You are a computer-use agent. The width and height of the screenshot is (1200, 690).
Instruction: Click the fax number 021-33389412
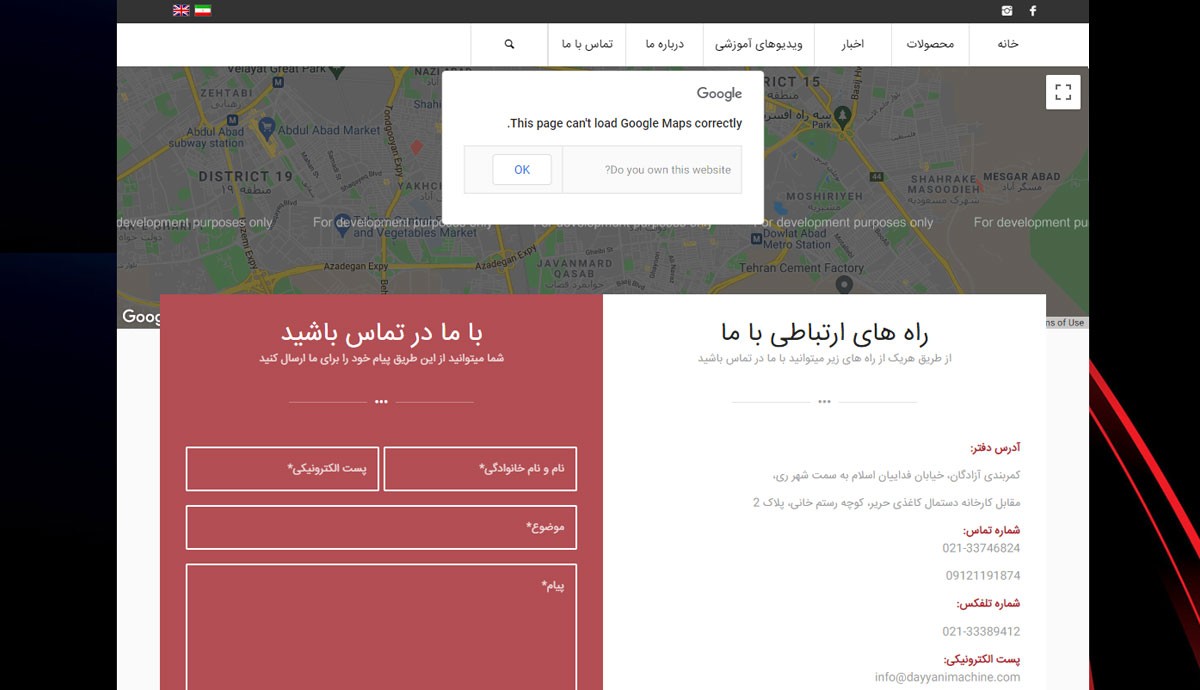[x=981, y=632]
